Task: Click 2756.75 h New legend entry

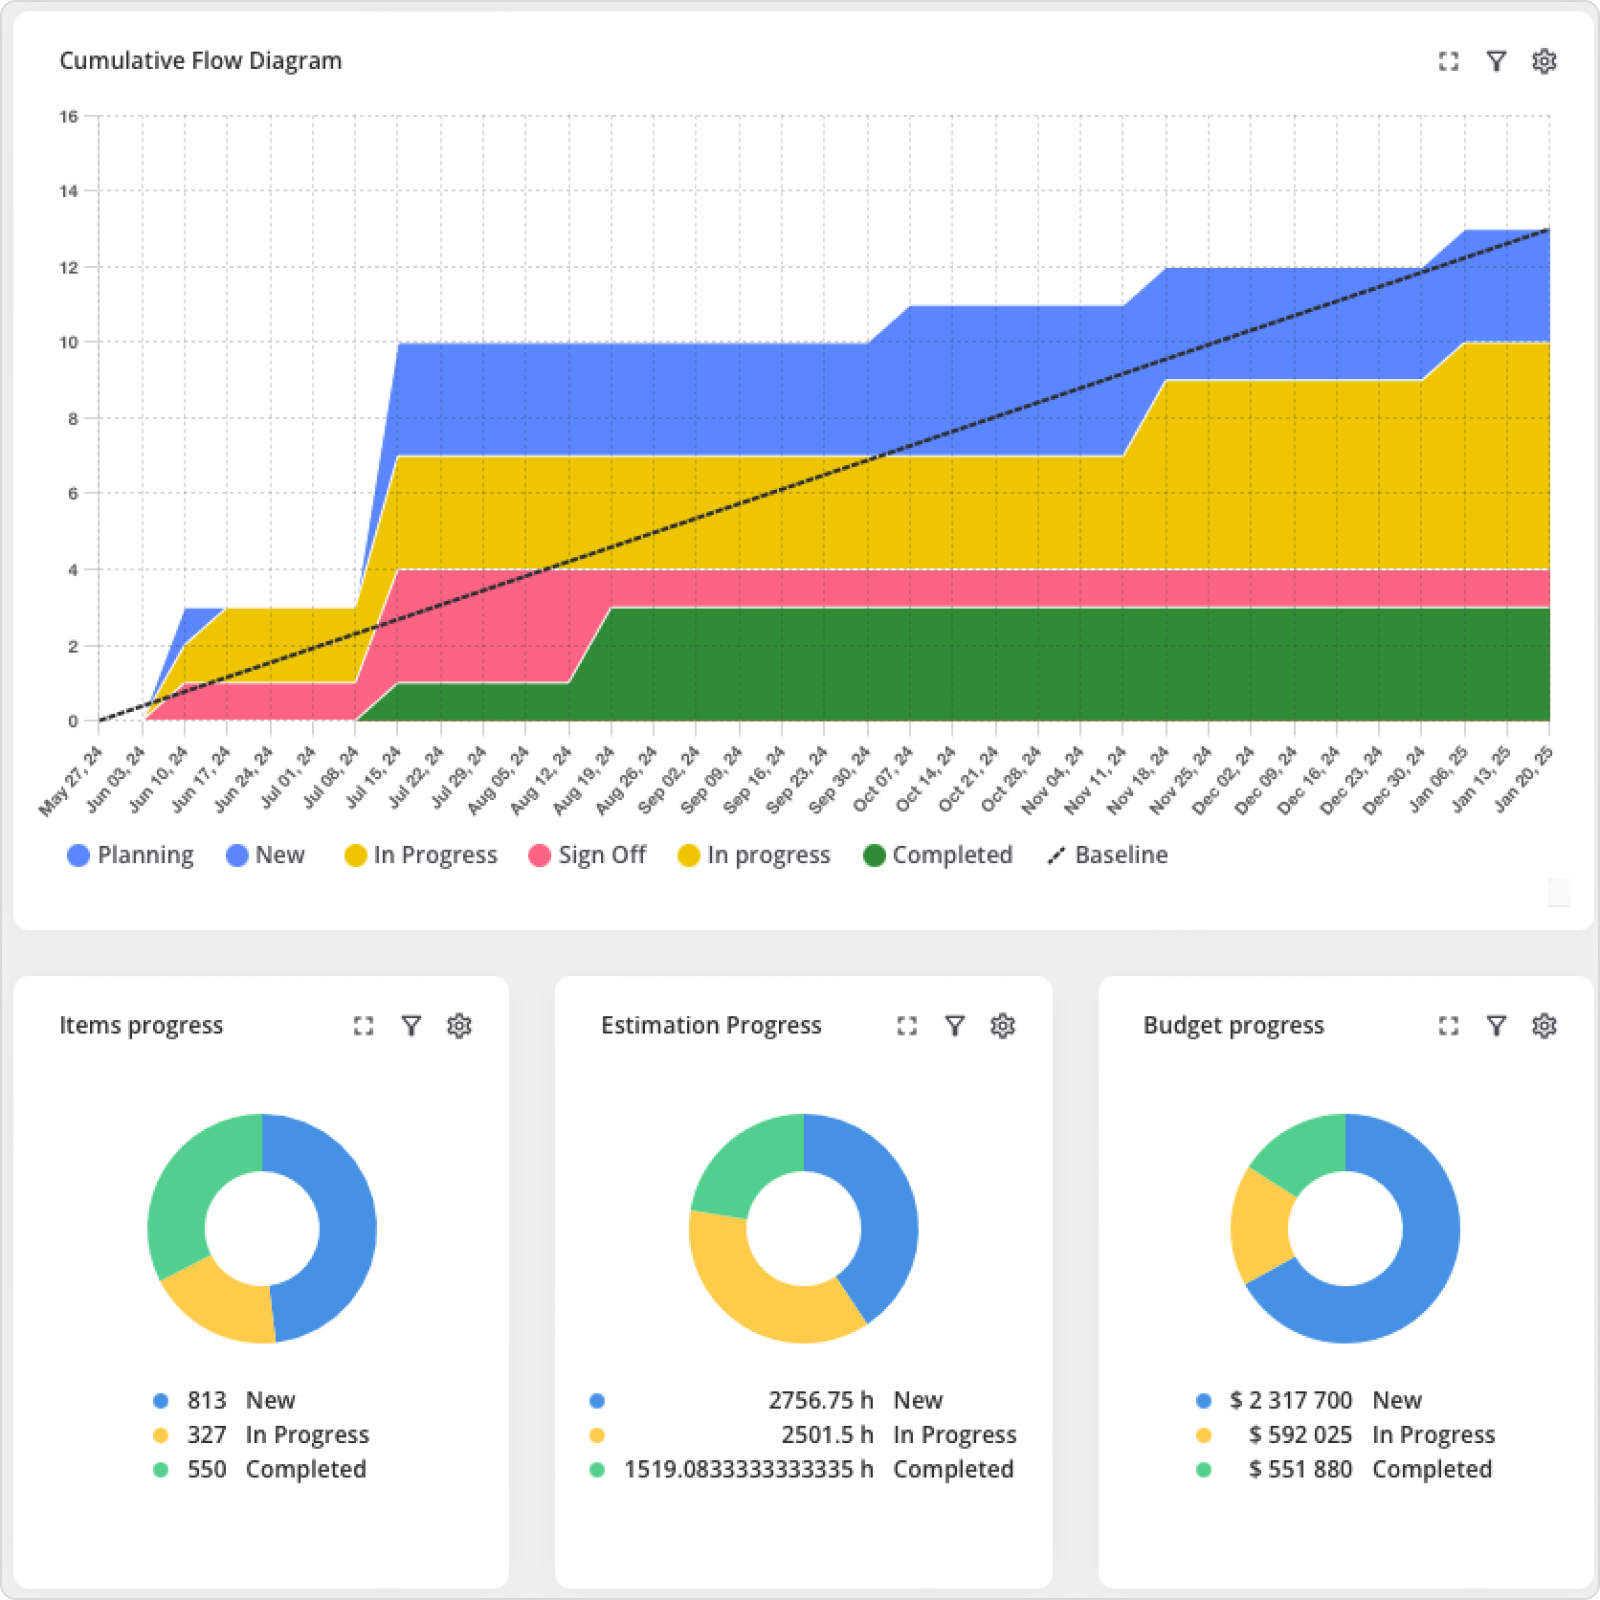Action: coord(766,1400)
